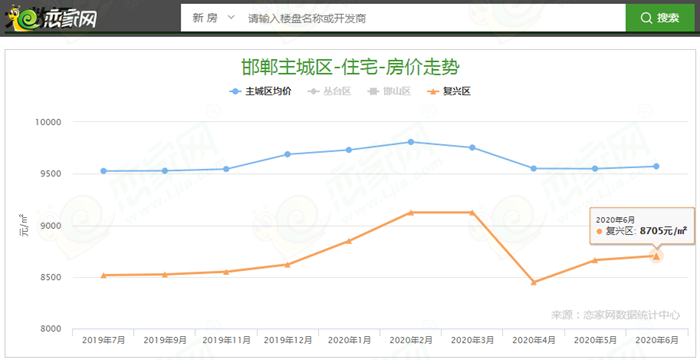The image size is (700, 360).
Task: Click the green 搜索 button
Action: click(660, 18)
